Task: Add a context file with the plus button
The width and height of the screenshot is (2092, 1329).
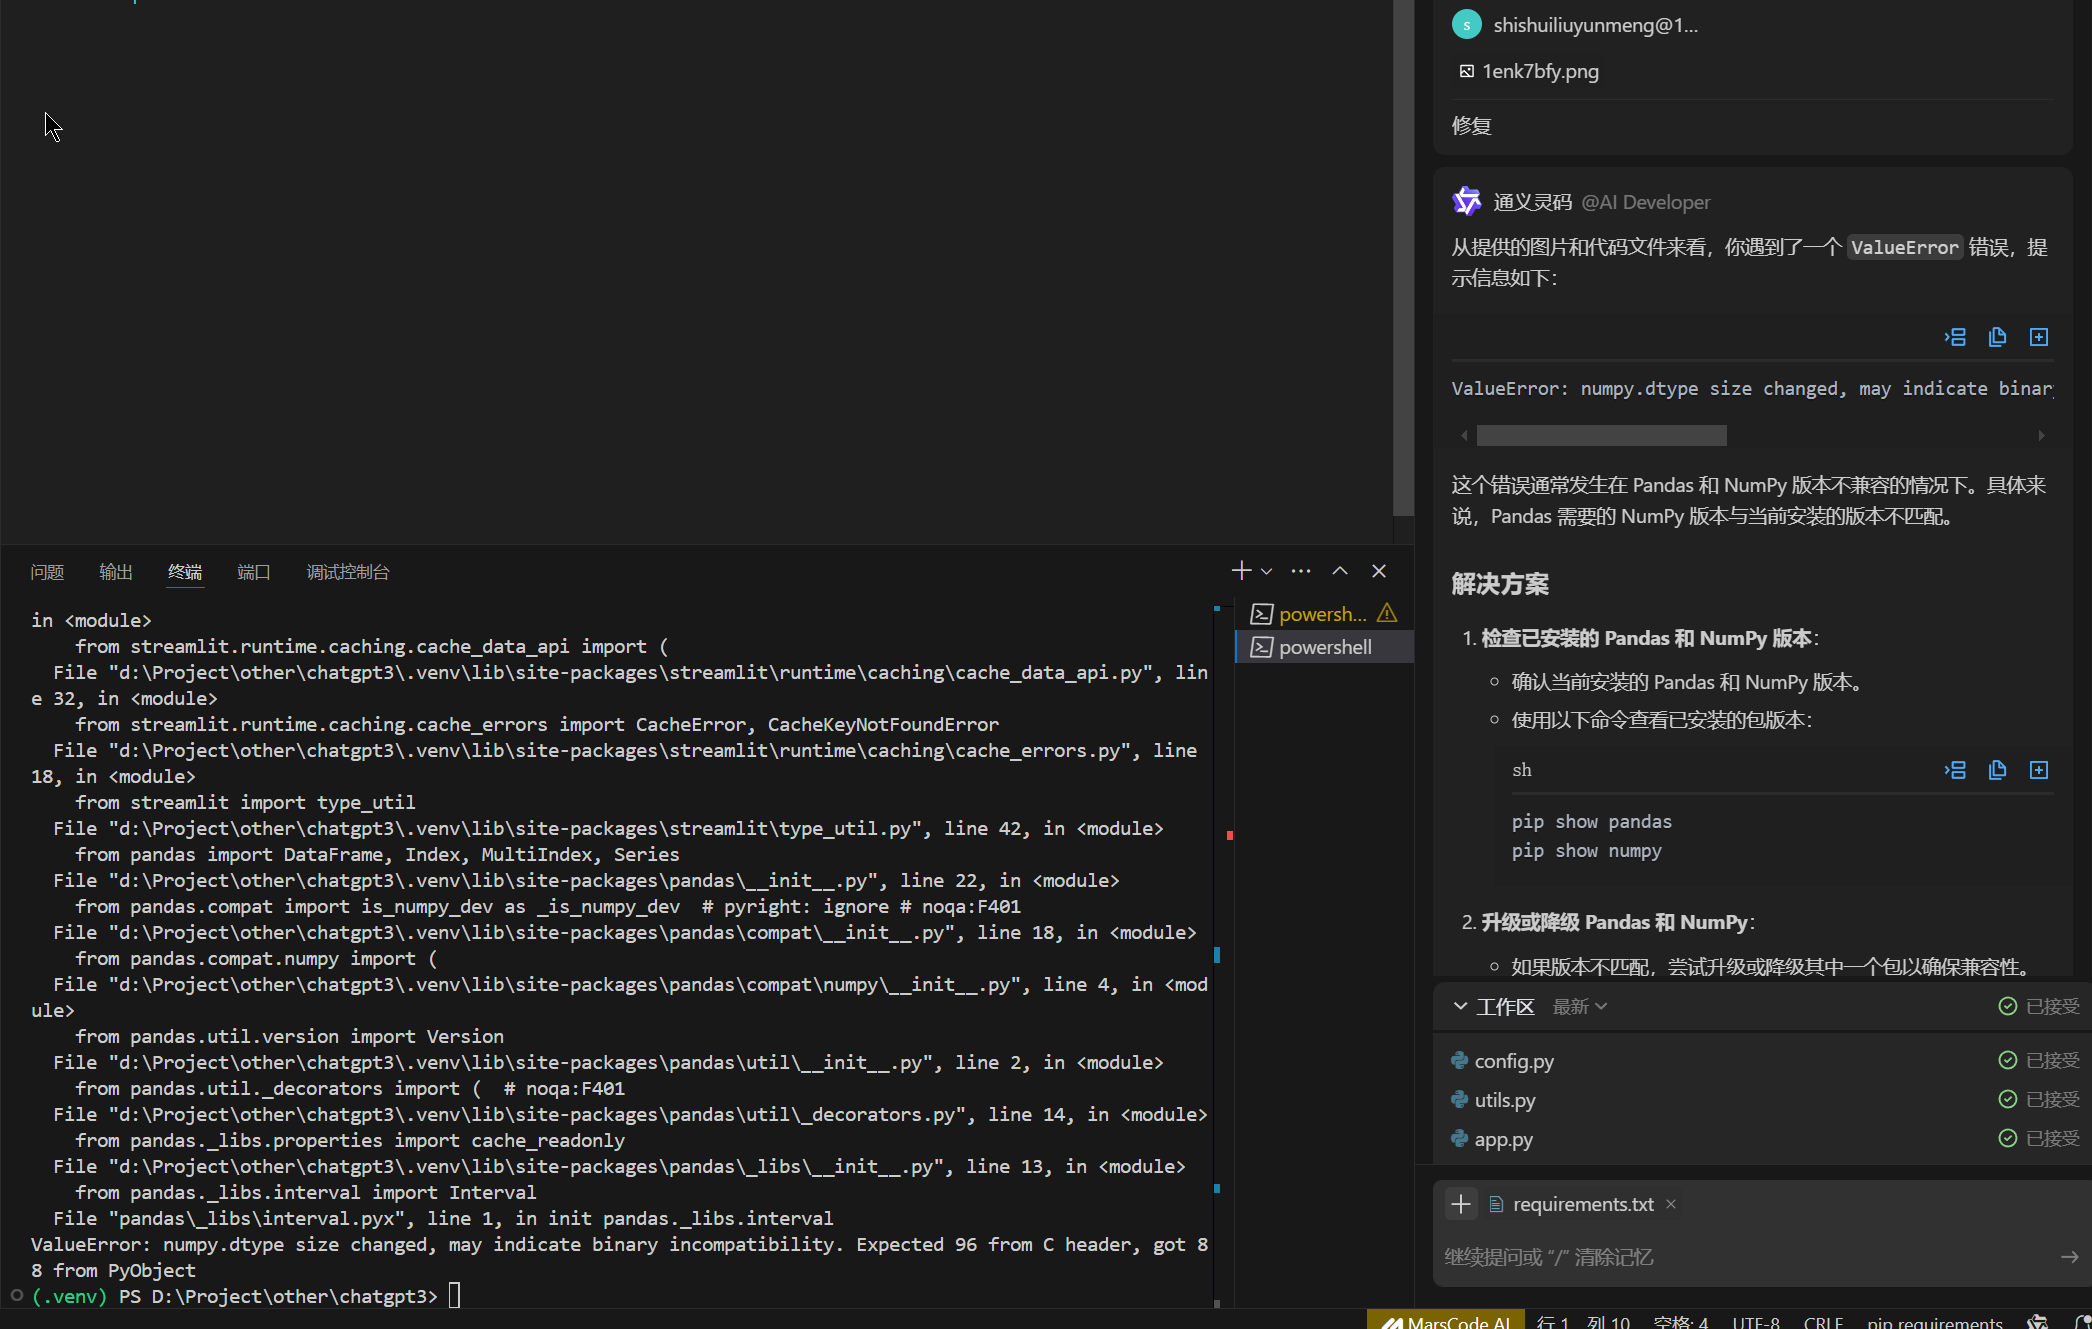Action: 1461,1204
